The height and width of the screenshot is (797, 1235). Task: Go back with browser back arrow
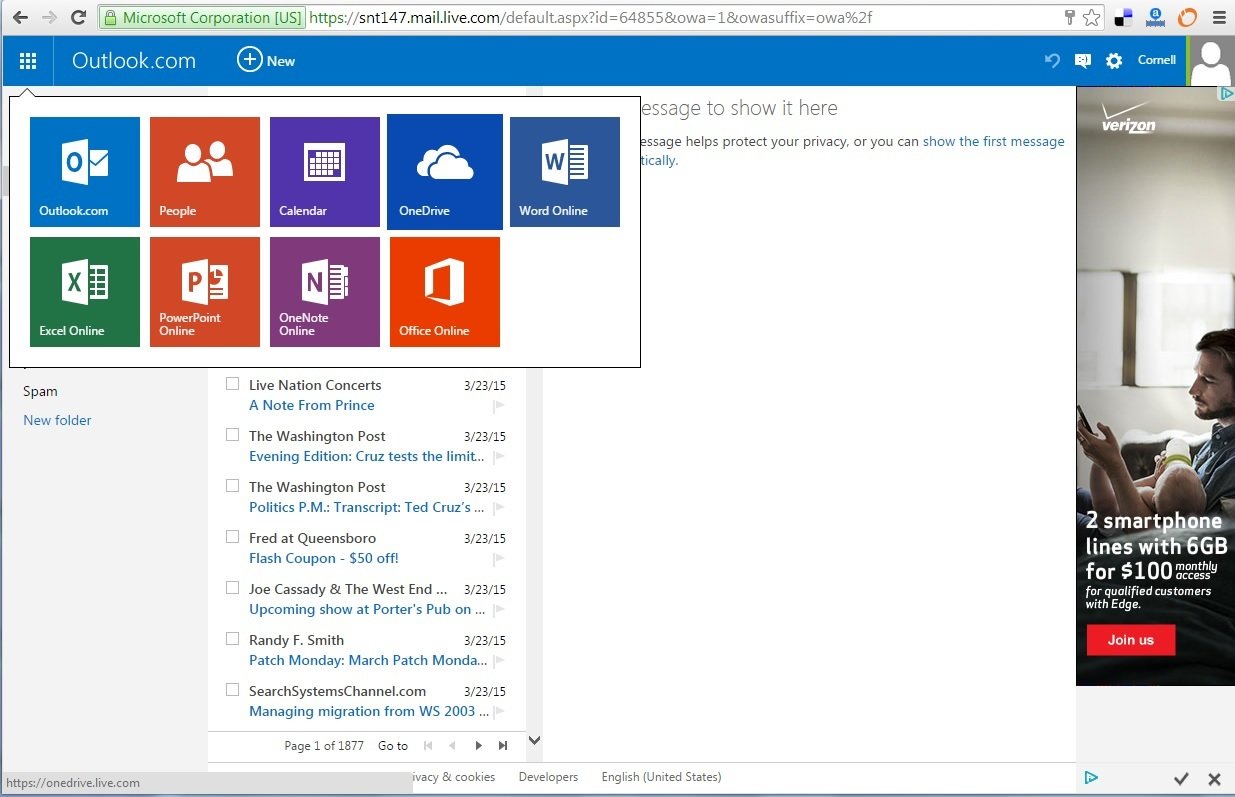point(20,18)
